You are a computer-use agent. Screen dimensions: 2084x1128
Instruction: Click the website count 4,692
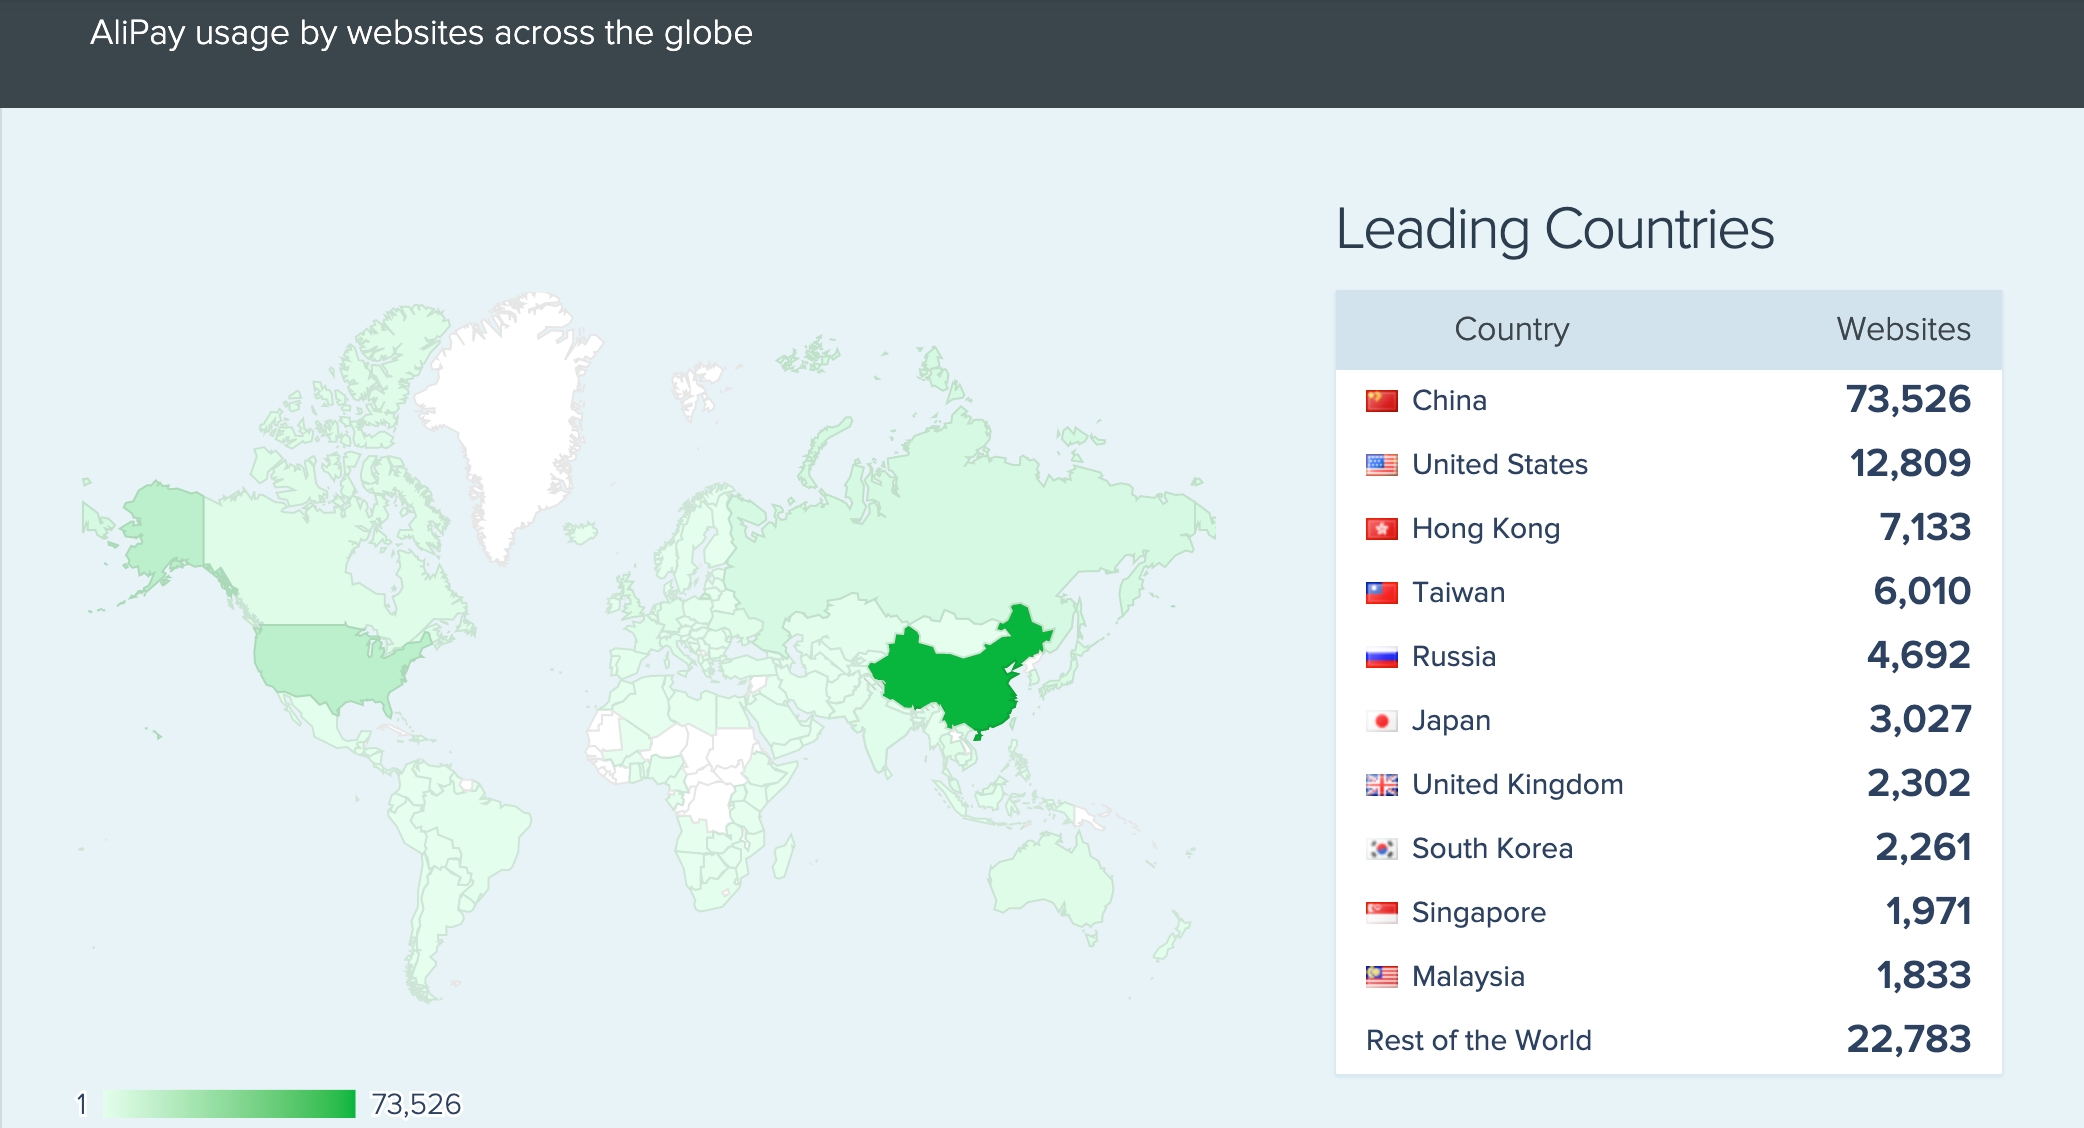[1919, 656]
